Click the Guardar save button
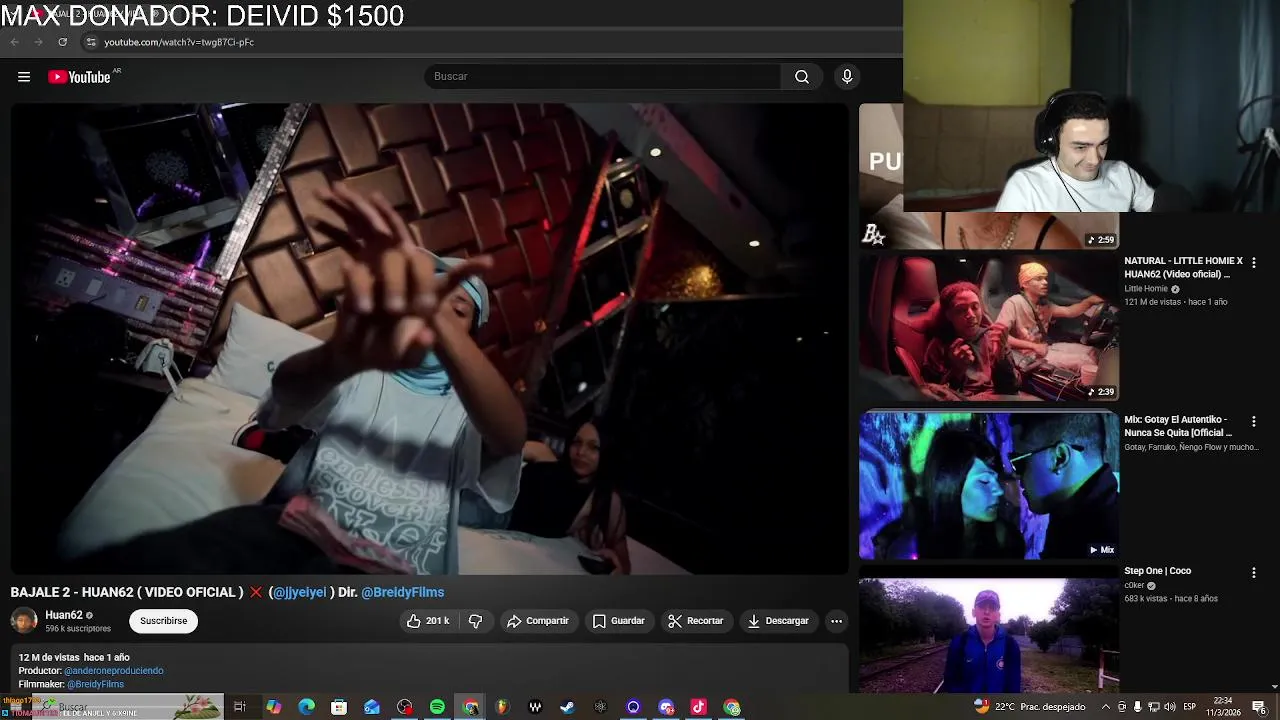This screenshot has width=1280, height=720. click(619, 621)
